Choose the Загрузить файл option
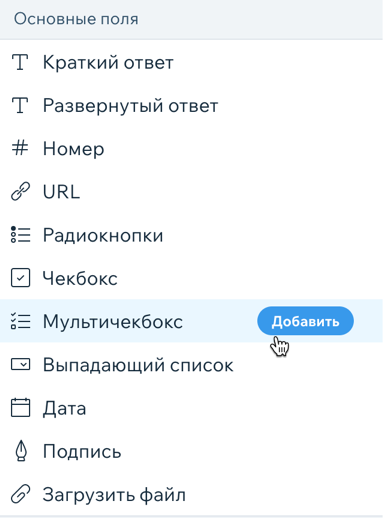Image resolution: width=384 pixels, height=518 pixels. (192, 494)
